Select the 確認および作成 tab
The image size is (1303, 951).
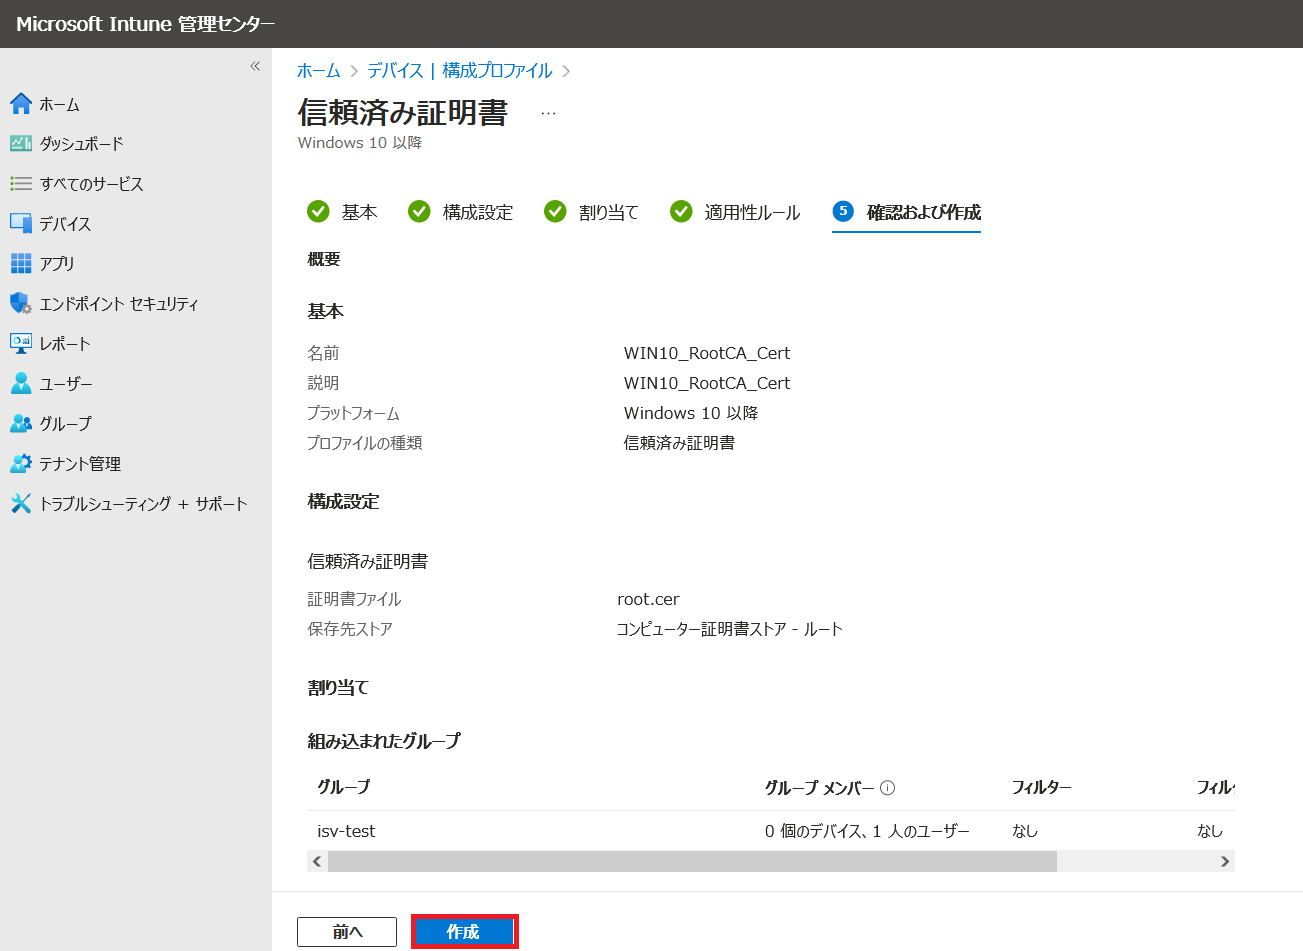(906, 212)
